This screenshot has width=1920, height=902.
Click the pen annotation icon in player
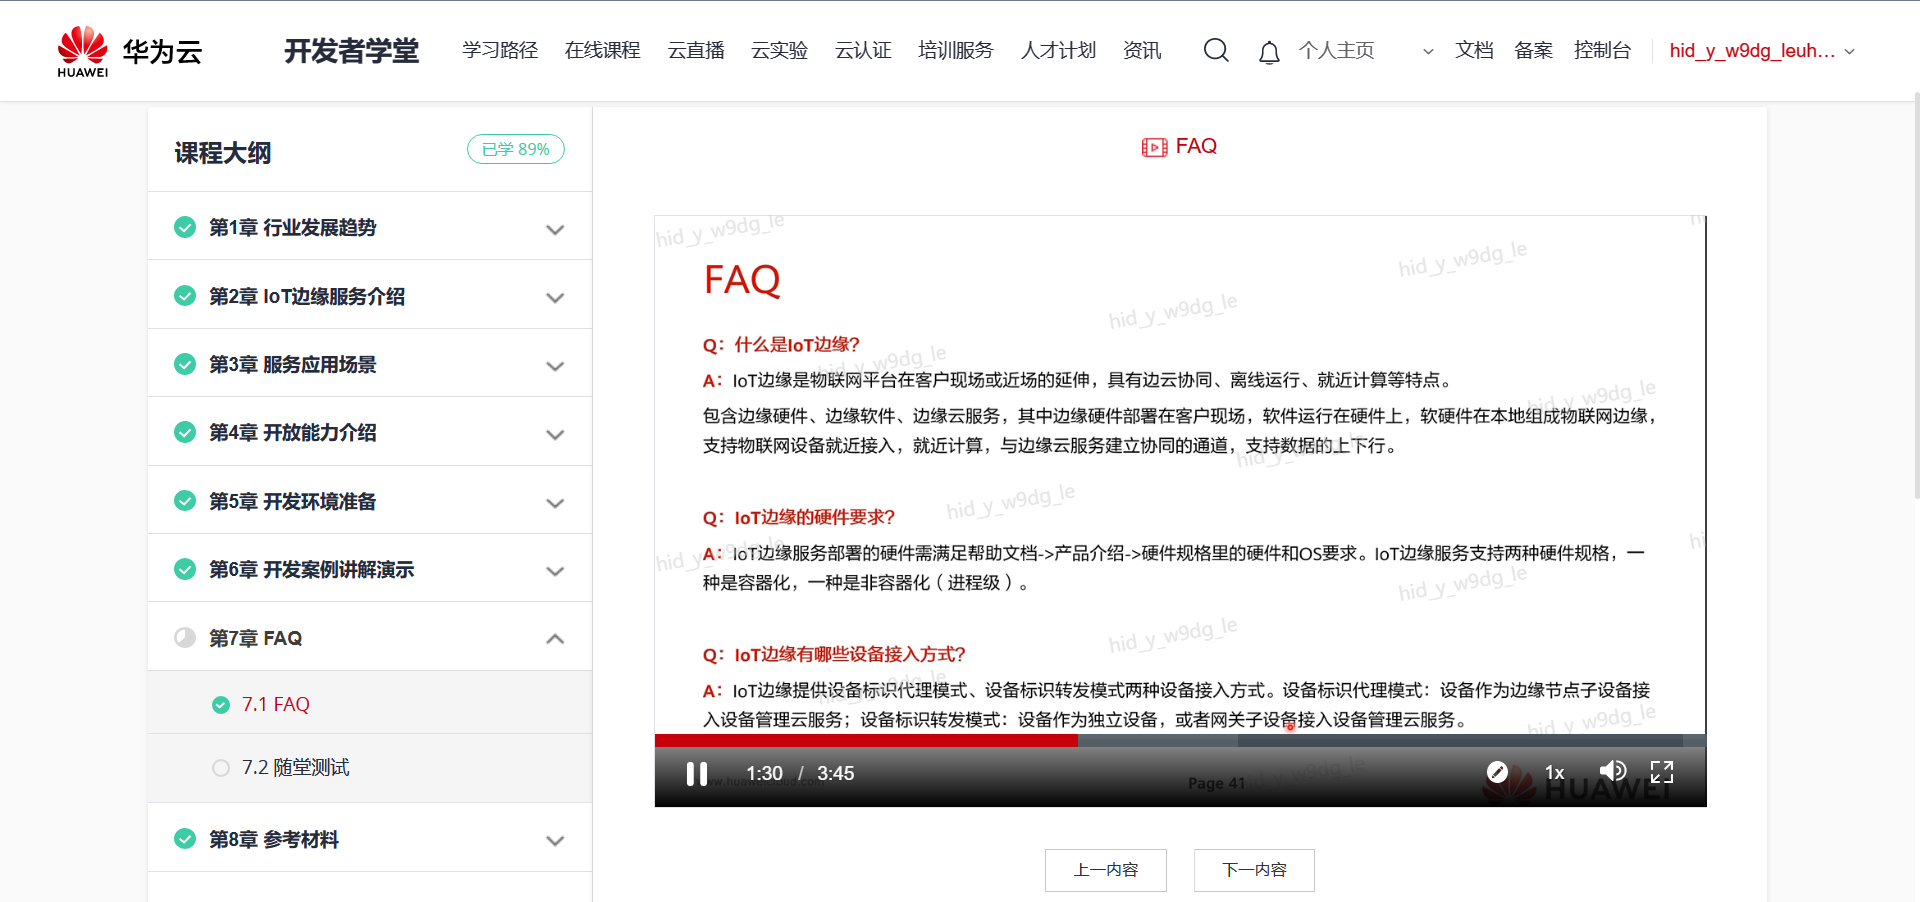(1497, 771)
